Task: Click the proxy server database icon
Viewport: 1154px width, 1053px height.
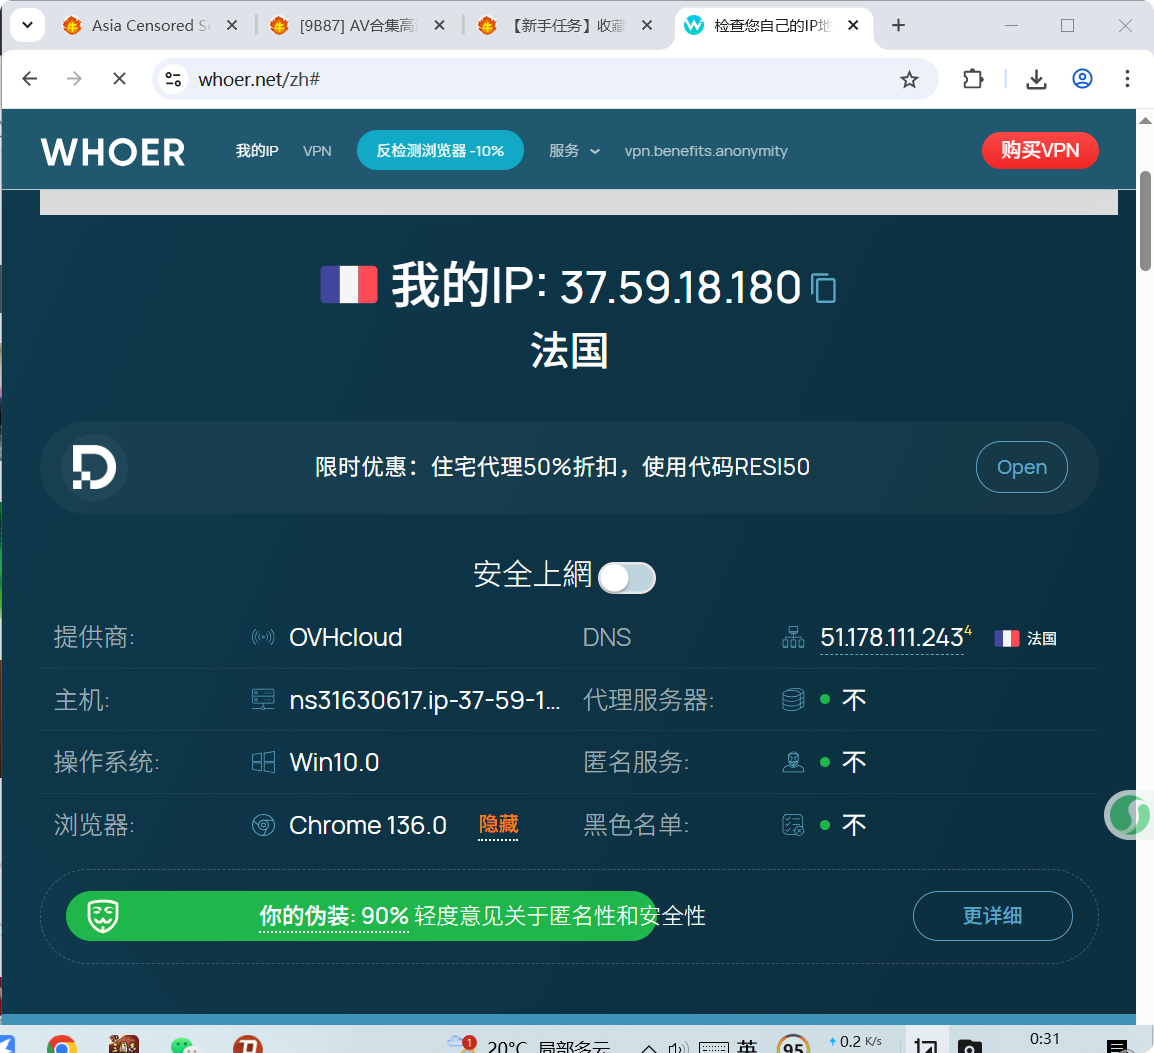Action: click(793, 700)
